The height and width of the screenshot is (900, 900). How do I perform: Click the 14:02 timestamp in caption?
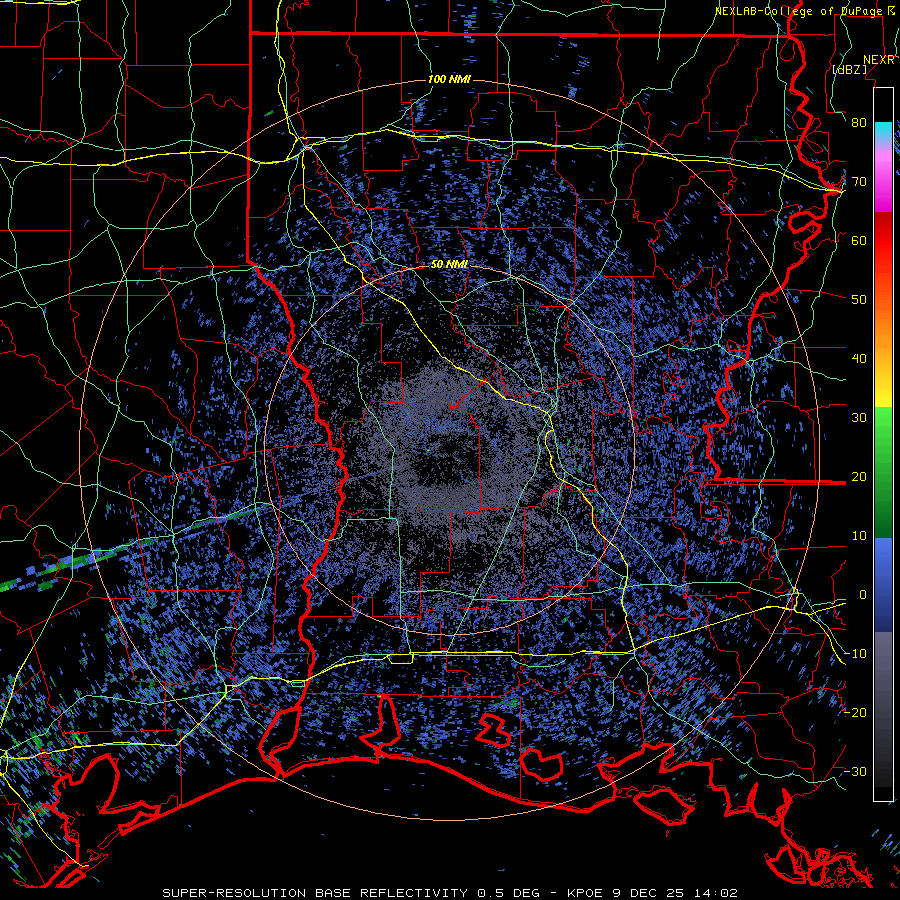(x=716, y=893)
